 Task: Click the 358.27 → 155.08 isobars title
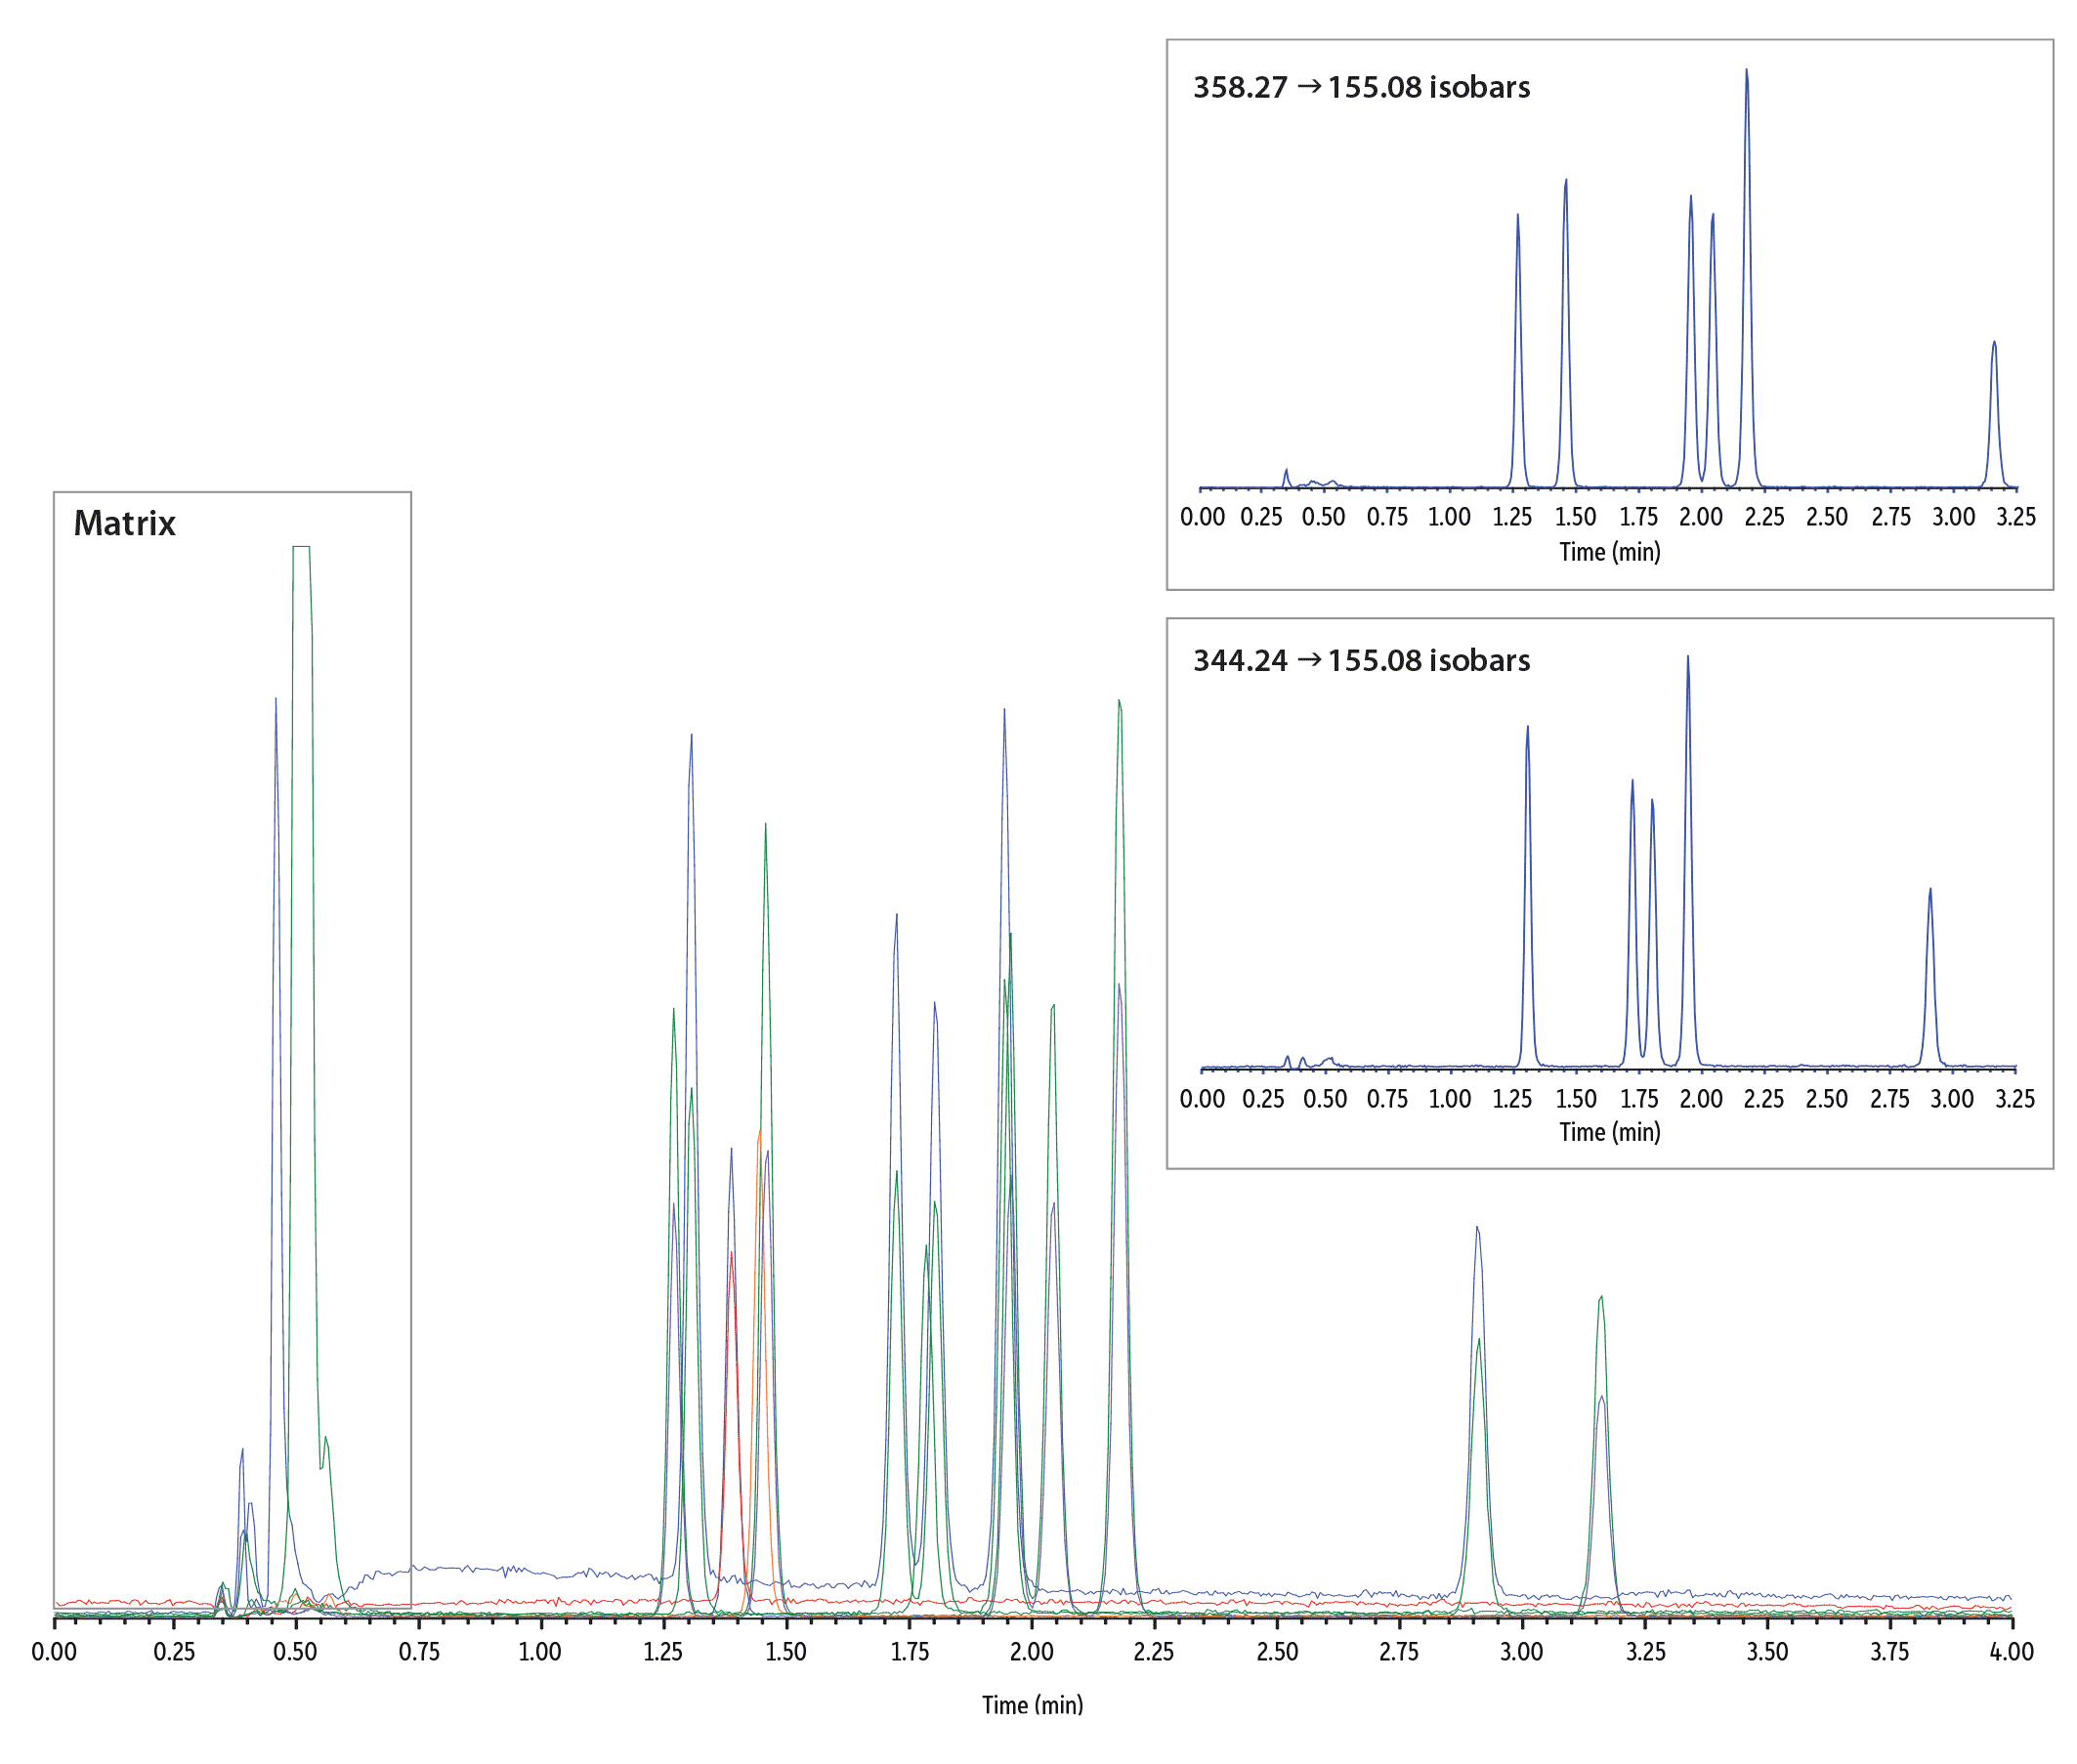click(x=1360, y=87)
